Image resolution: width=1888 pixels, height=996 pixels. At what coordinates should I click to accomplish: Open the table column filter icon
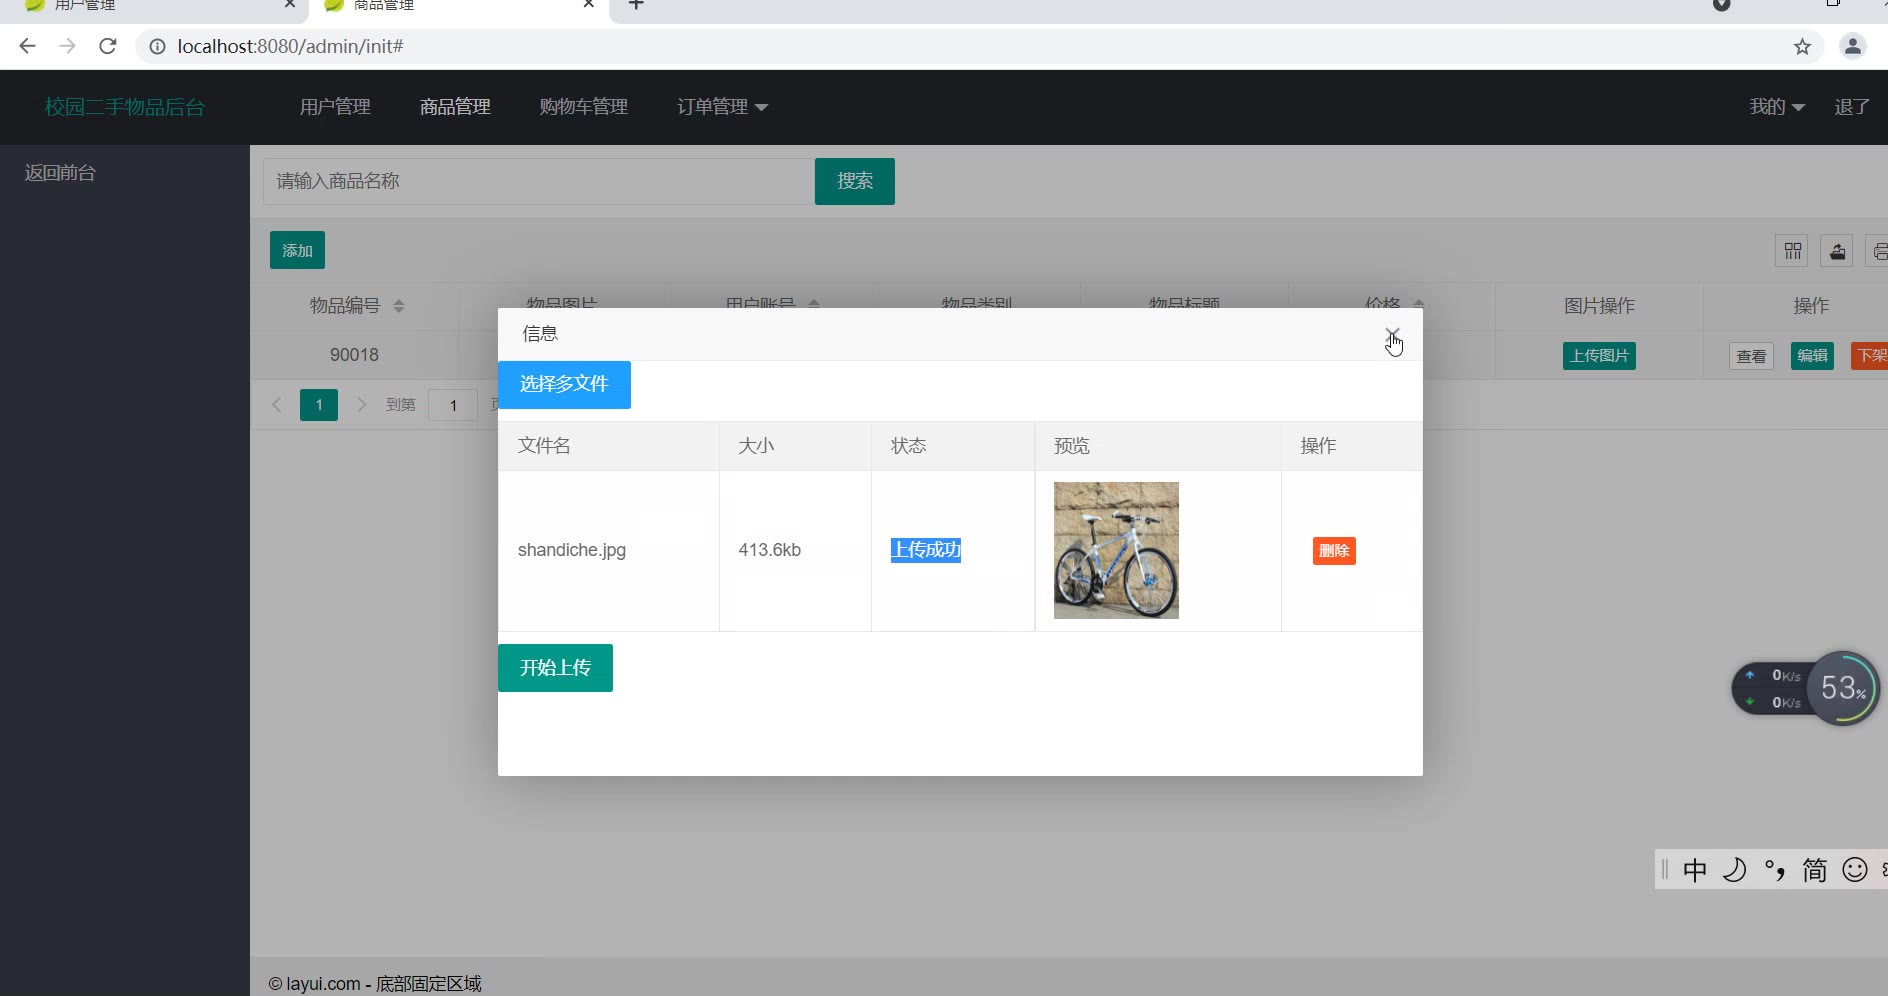[1793, 251]
